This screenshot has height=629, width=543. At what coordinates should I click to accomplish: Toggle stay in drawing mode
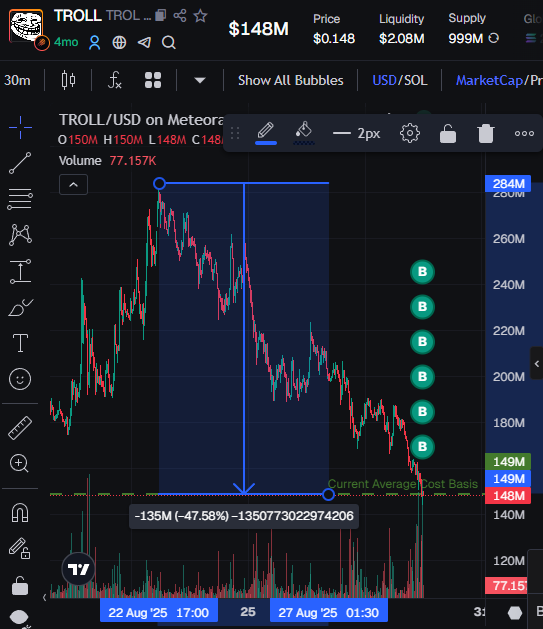tap(20, 548)
